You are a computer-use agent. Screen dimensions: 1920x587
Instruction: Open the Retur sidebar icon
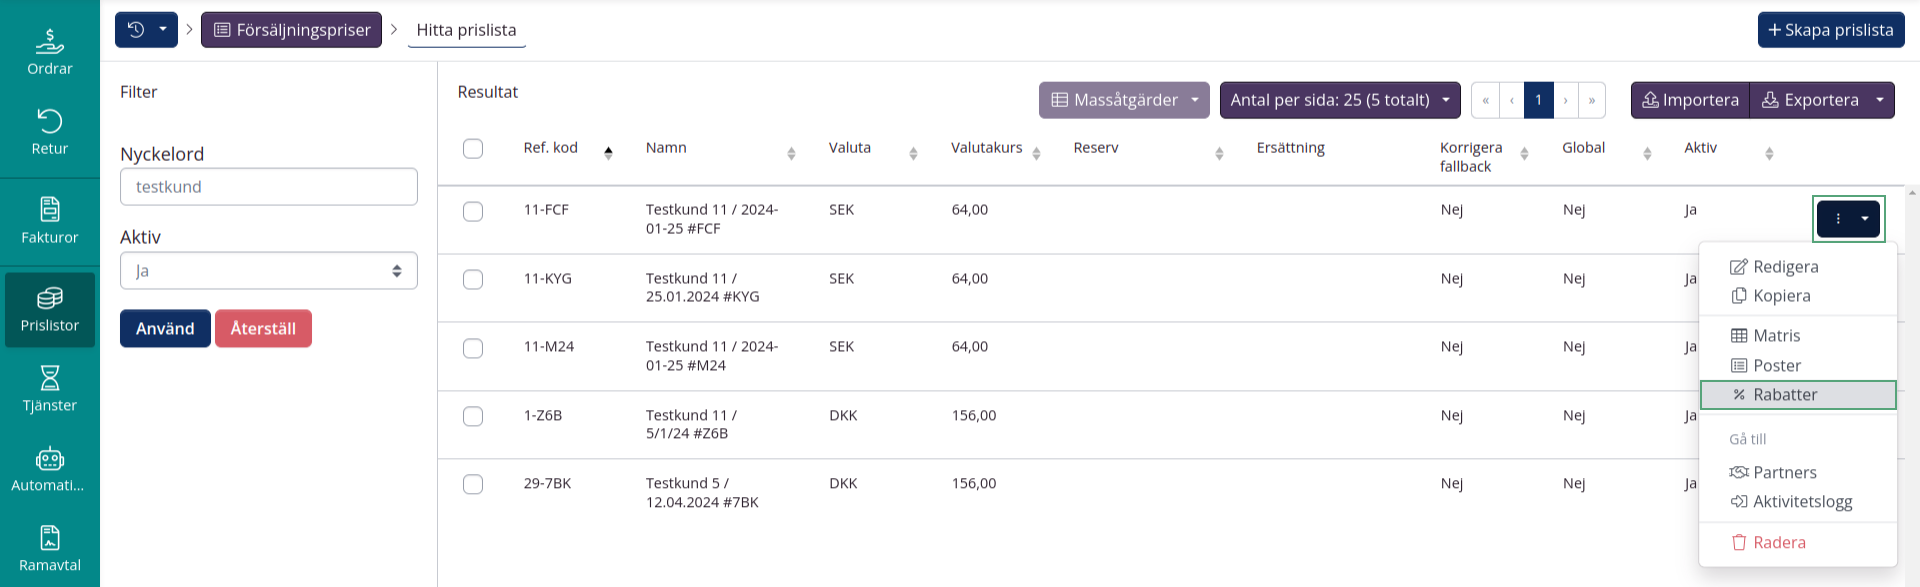pos(49,132)
